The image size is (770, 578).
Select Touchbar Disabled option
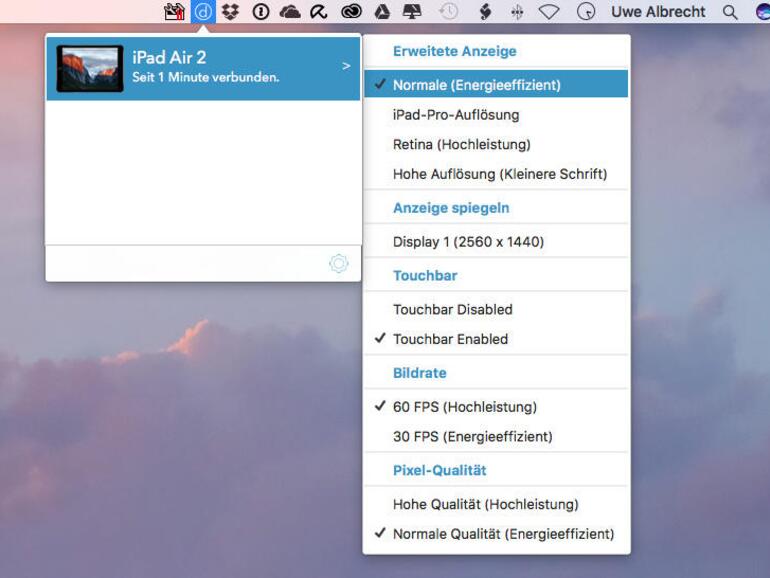(496, 309)
